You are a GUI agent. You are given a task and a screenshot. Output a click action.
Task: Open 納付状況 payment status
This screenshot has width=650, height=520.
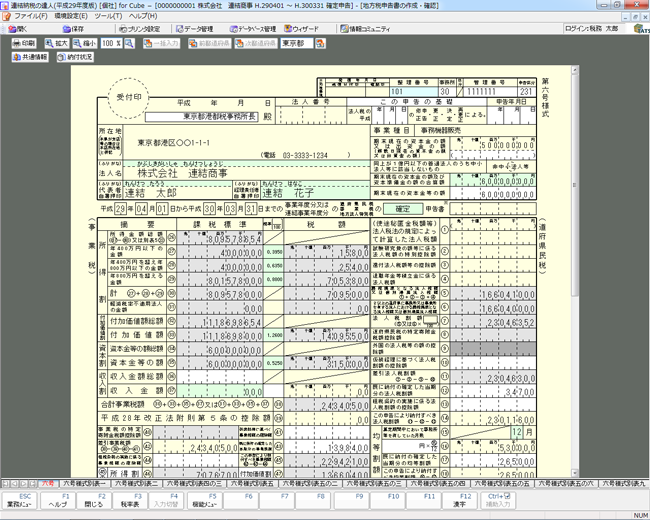pos(75,57)
